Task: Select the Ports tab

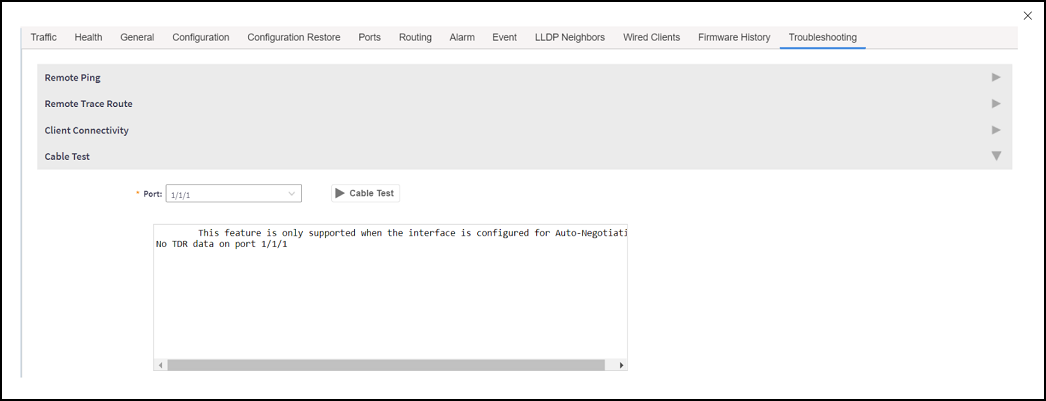Action: click(x=370, y=37)
